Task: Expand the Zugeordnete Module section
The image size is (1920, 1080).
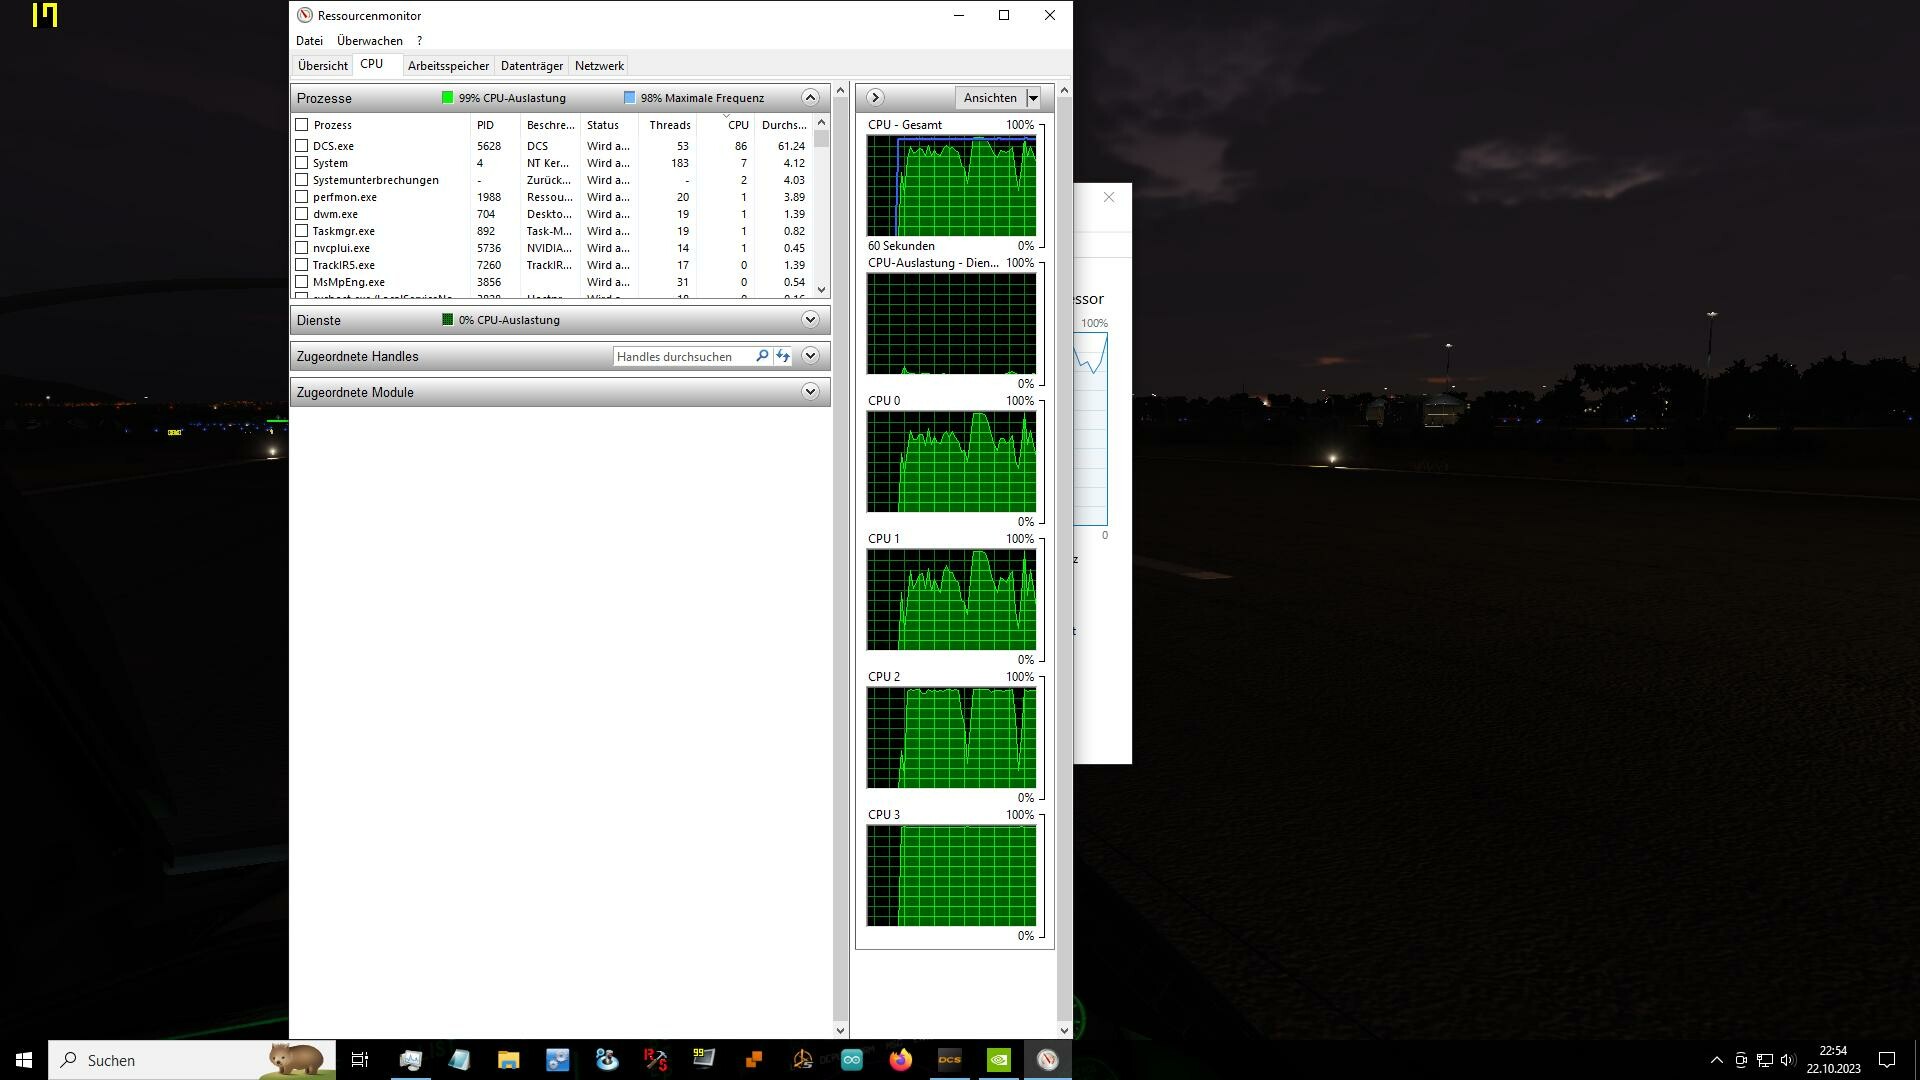Action: 810,392
